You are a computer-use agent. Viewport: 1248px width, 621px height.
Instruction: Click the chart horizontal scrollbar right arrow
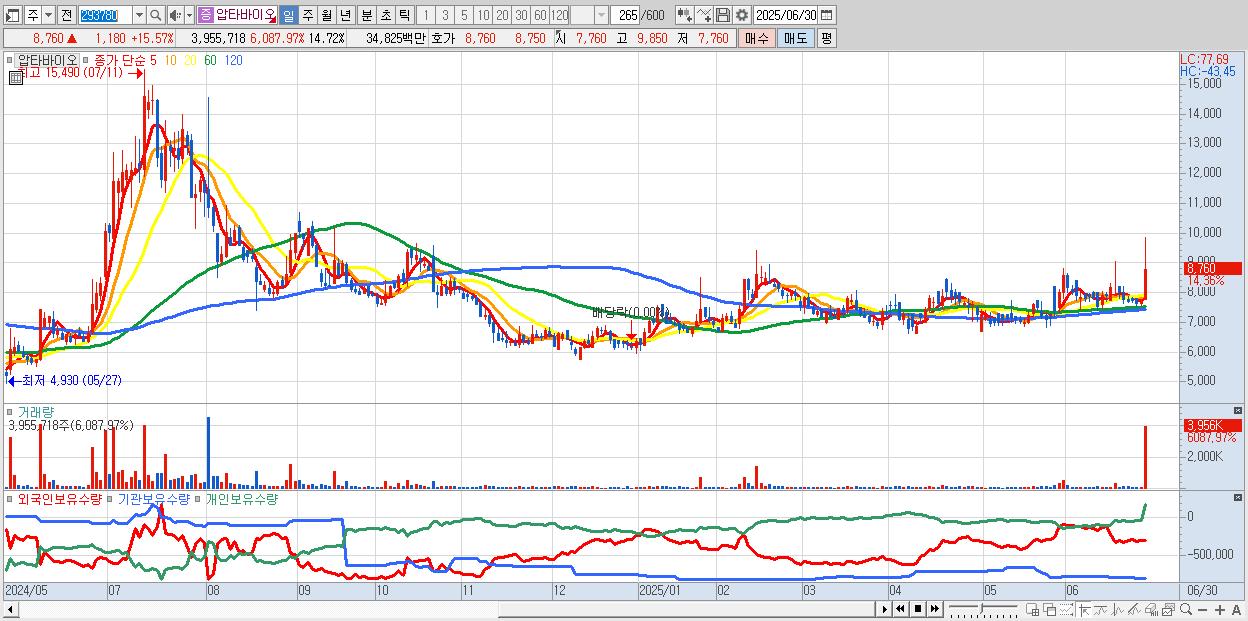(x=883, y=609)
